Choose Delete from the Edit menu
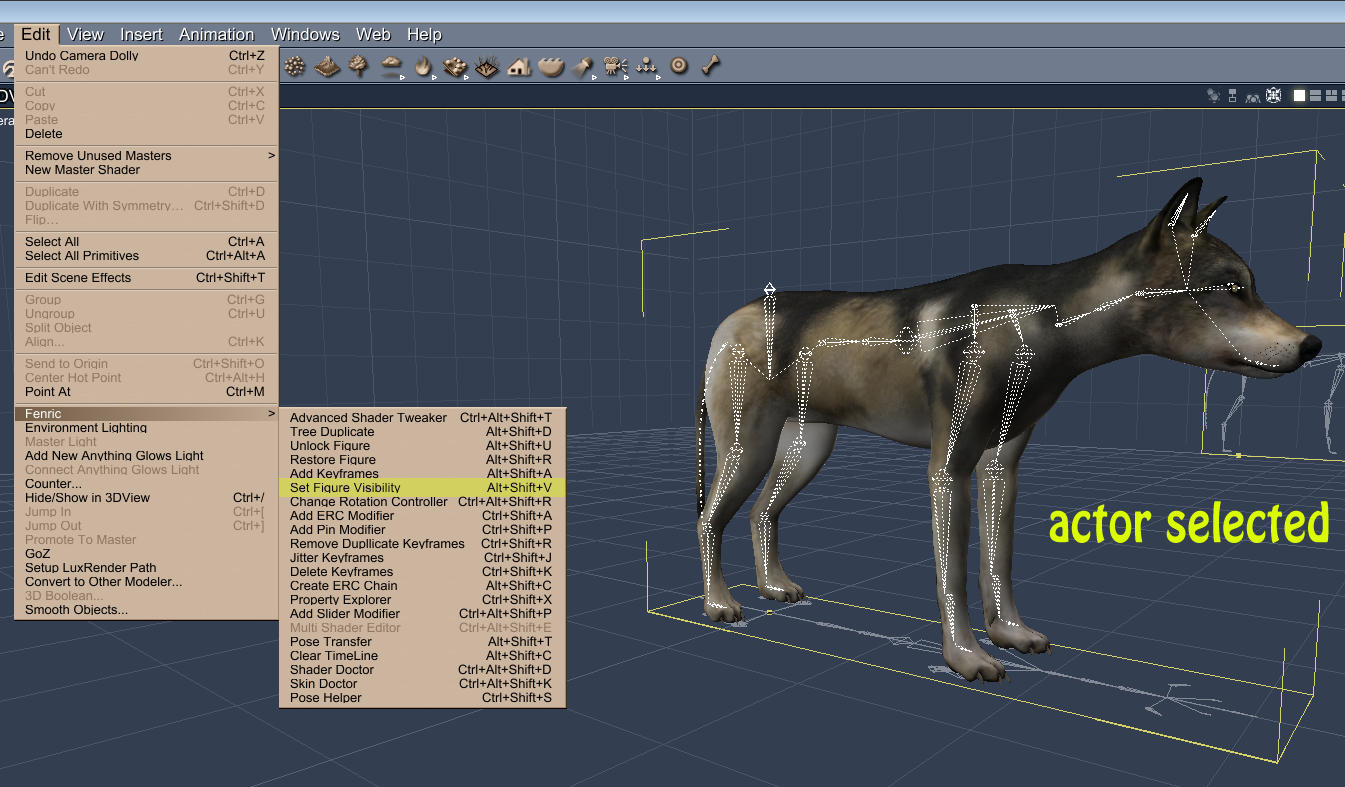1345x787 pixels. 146,134
